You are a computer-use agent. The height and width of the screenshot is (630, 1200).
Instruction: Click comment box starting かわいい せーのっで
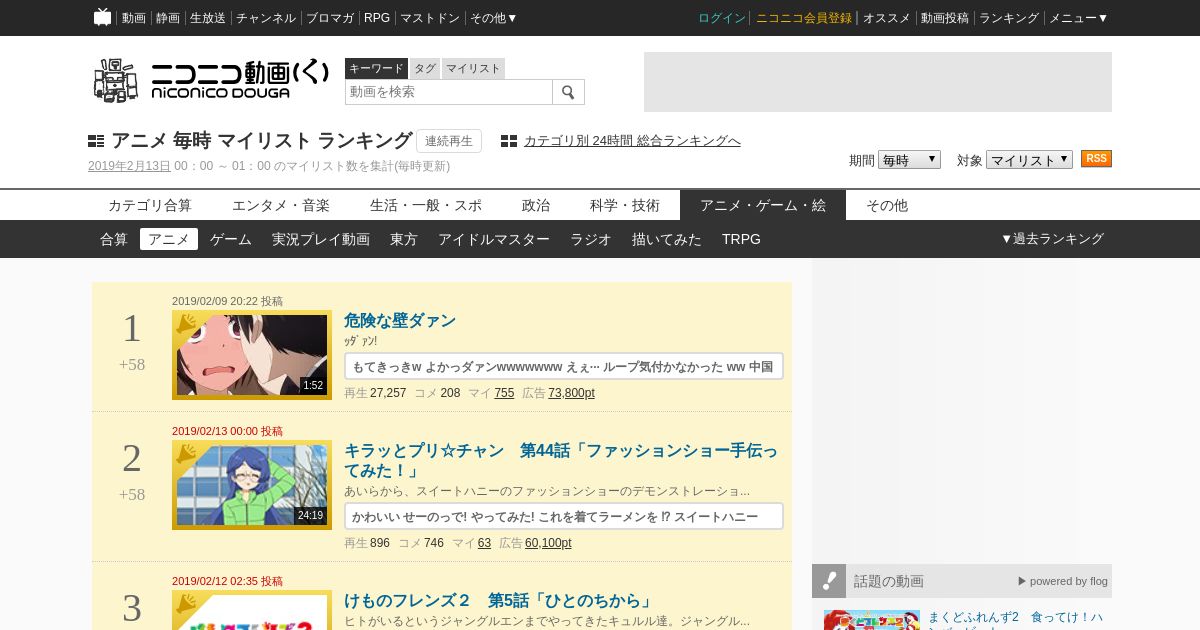coord(564,516)
